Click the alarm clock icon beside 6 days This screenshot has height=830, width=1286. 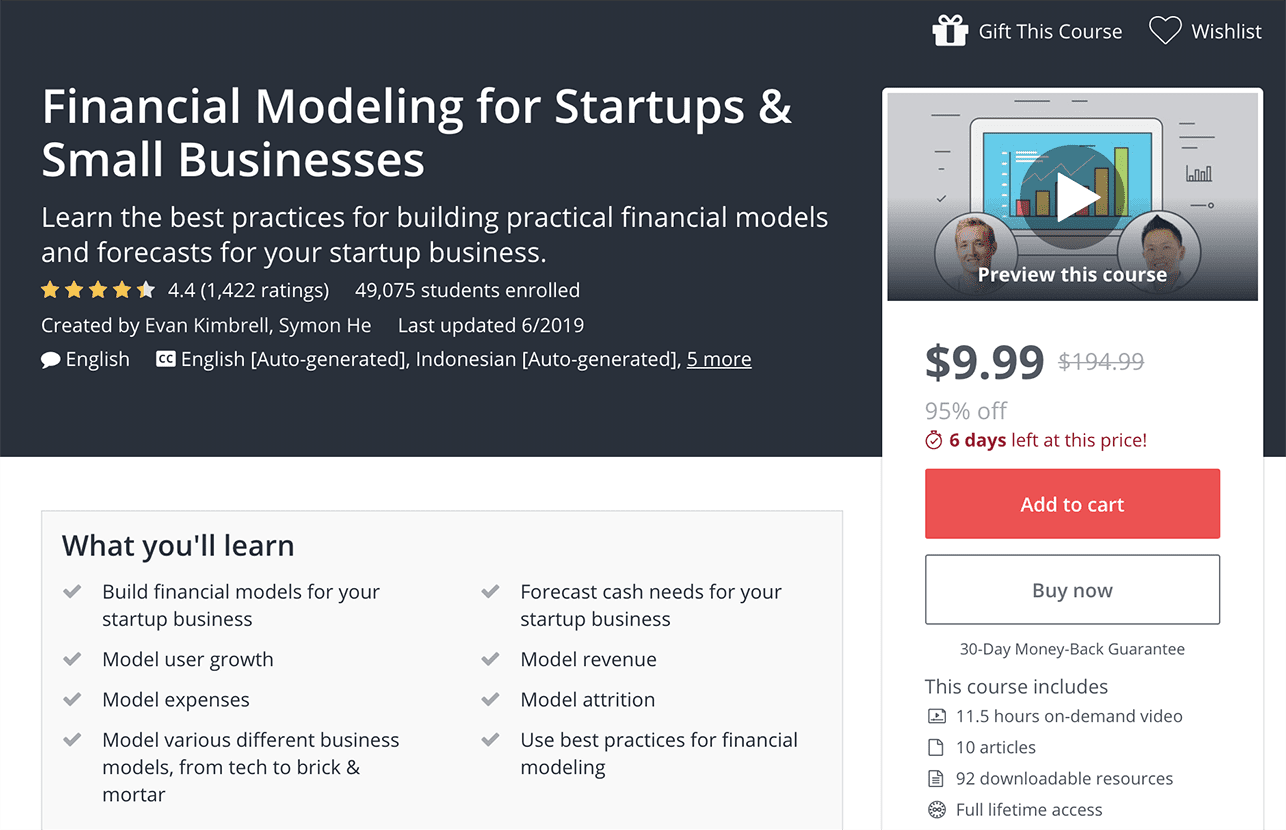[934, 440]
